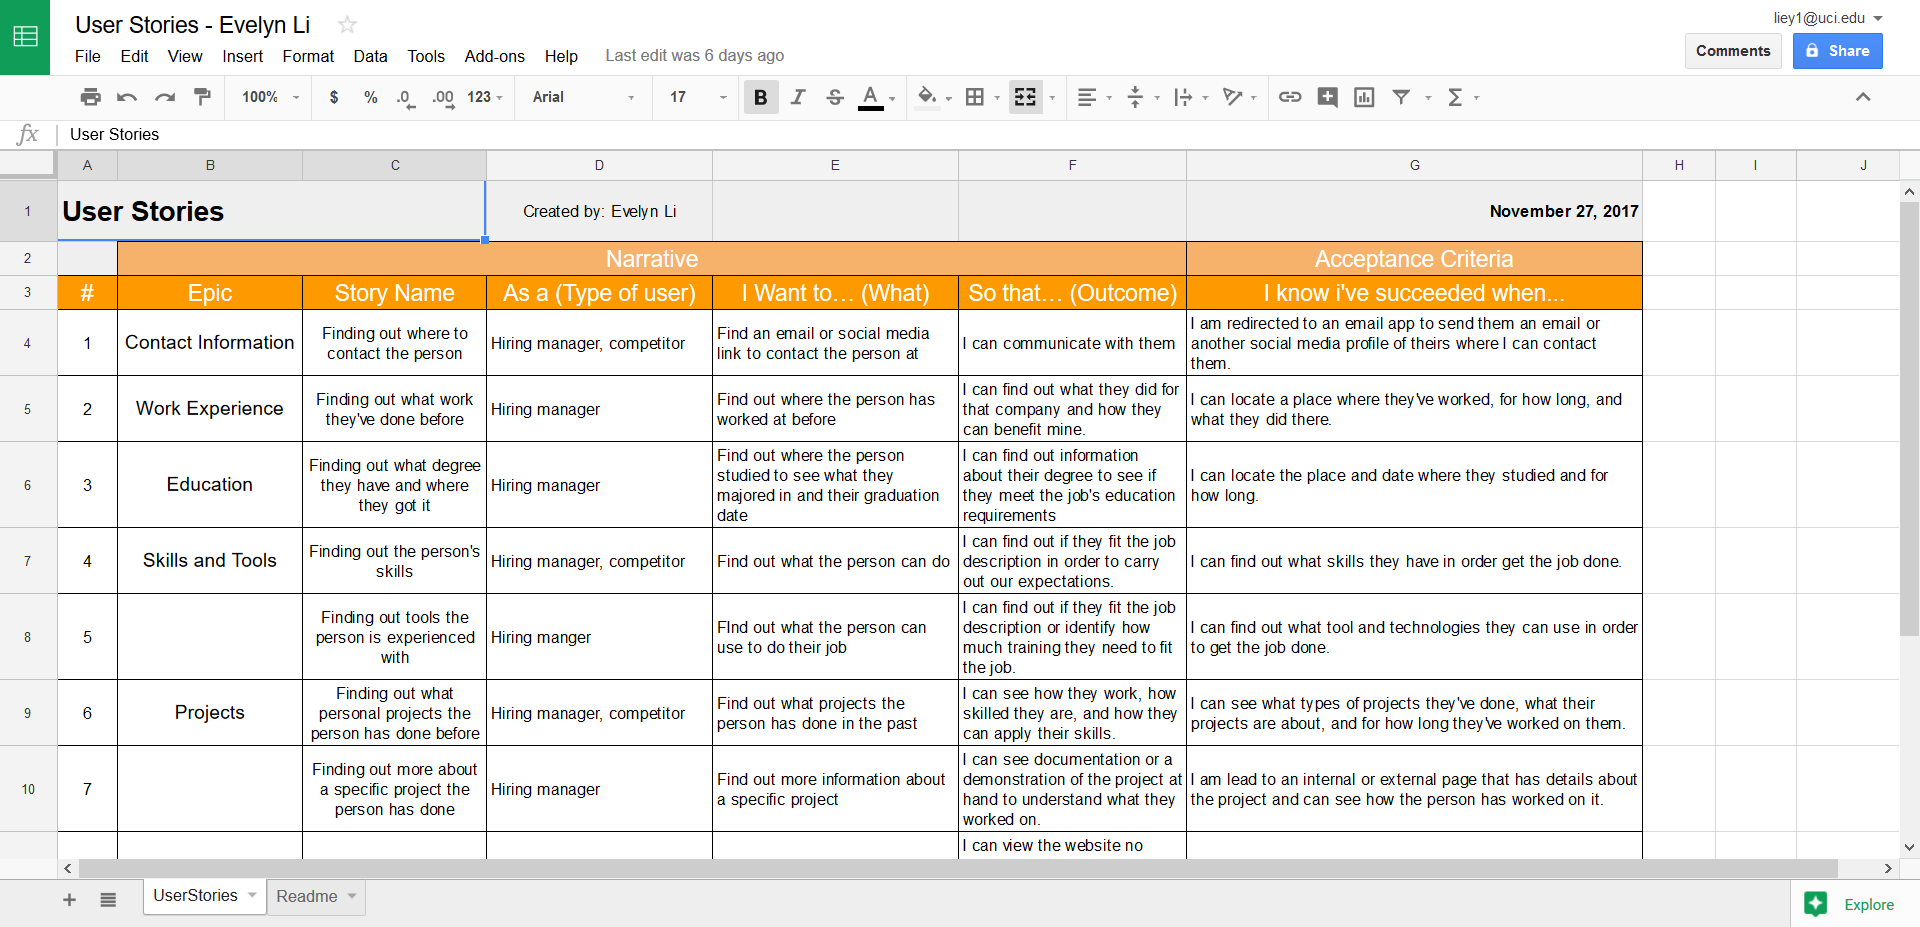The width and height of the screenshot is (1920, 927).
Task: Open the Readme tab dropdown arrow
Action: 352,896
